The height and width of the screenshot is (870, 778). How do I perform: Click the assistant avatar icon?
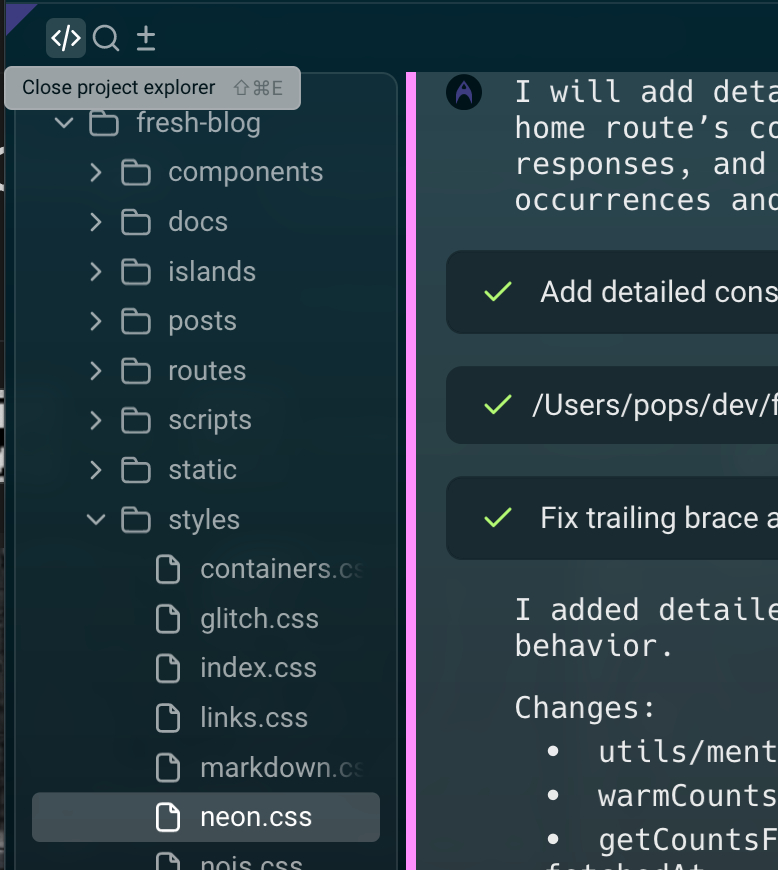click(464, 93)
